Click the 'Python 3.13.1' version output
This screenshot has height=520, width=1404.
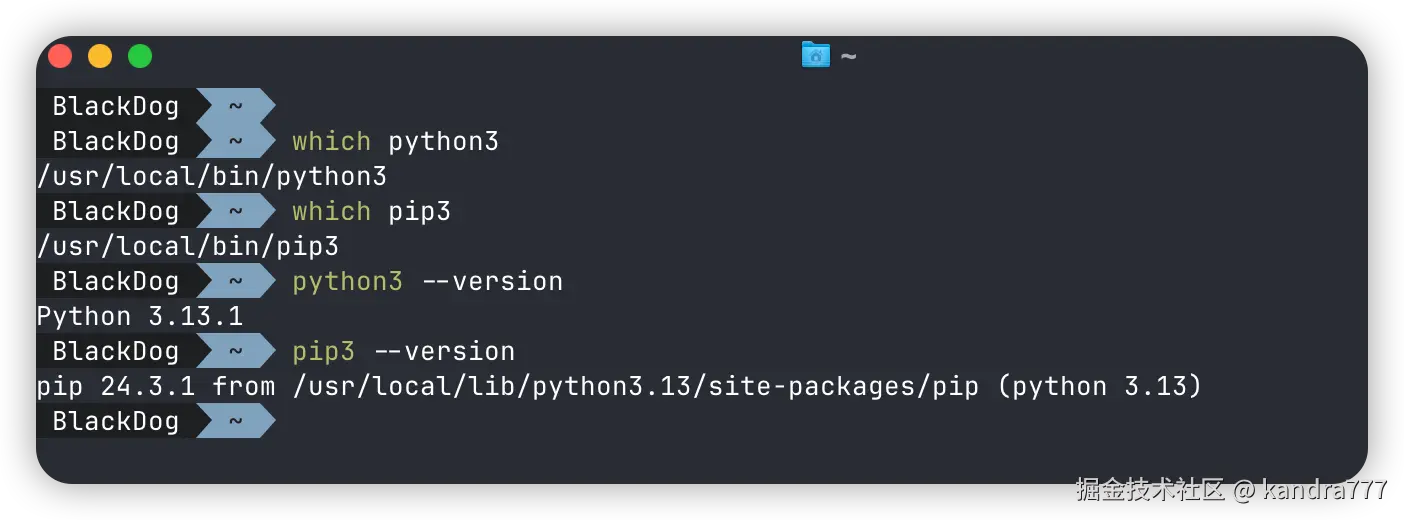(x=139, y=316)
